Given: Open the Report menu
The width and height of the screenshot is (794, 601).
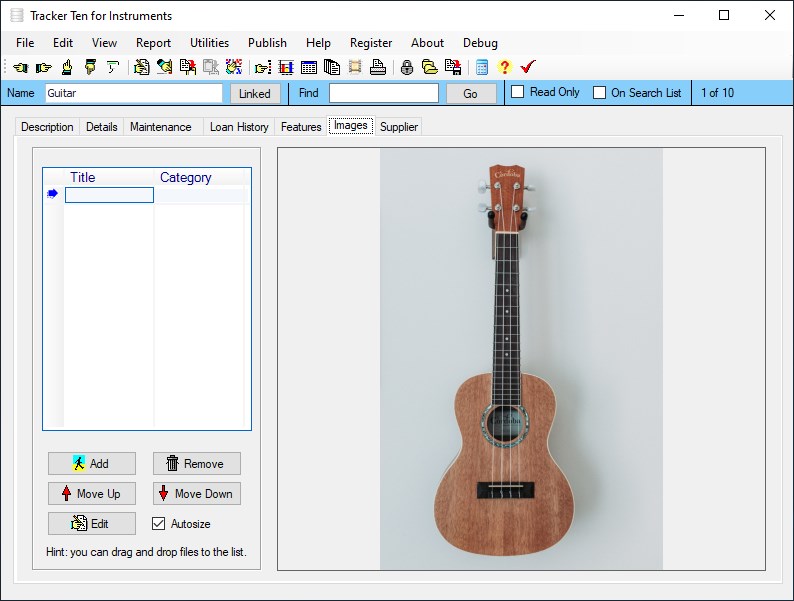Looking at the screenshot, I should (x=153, y=43).
